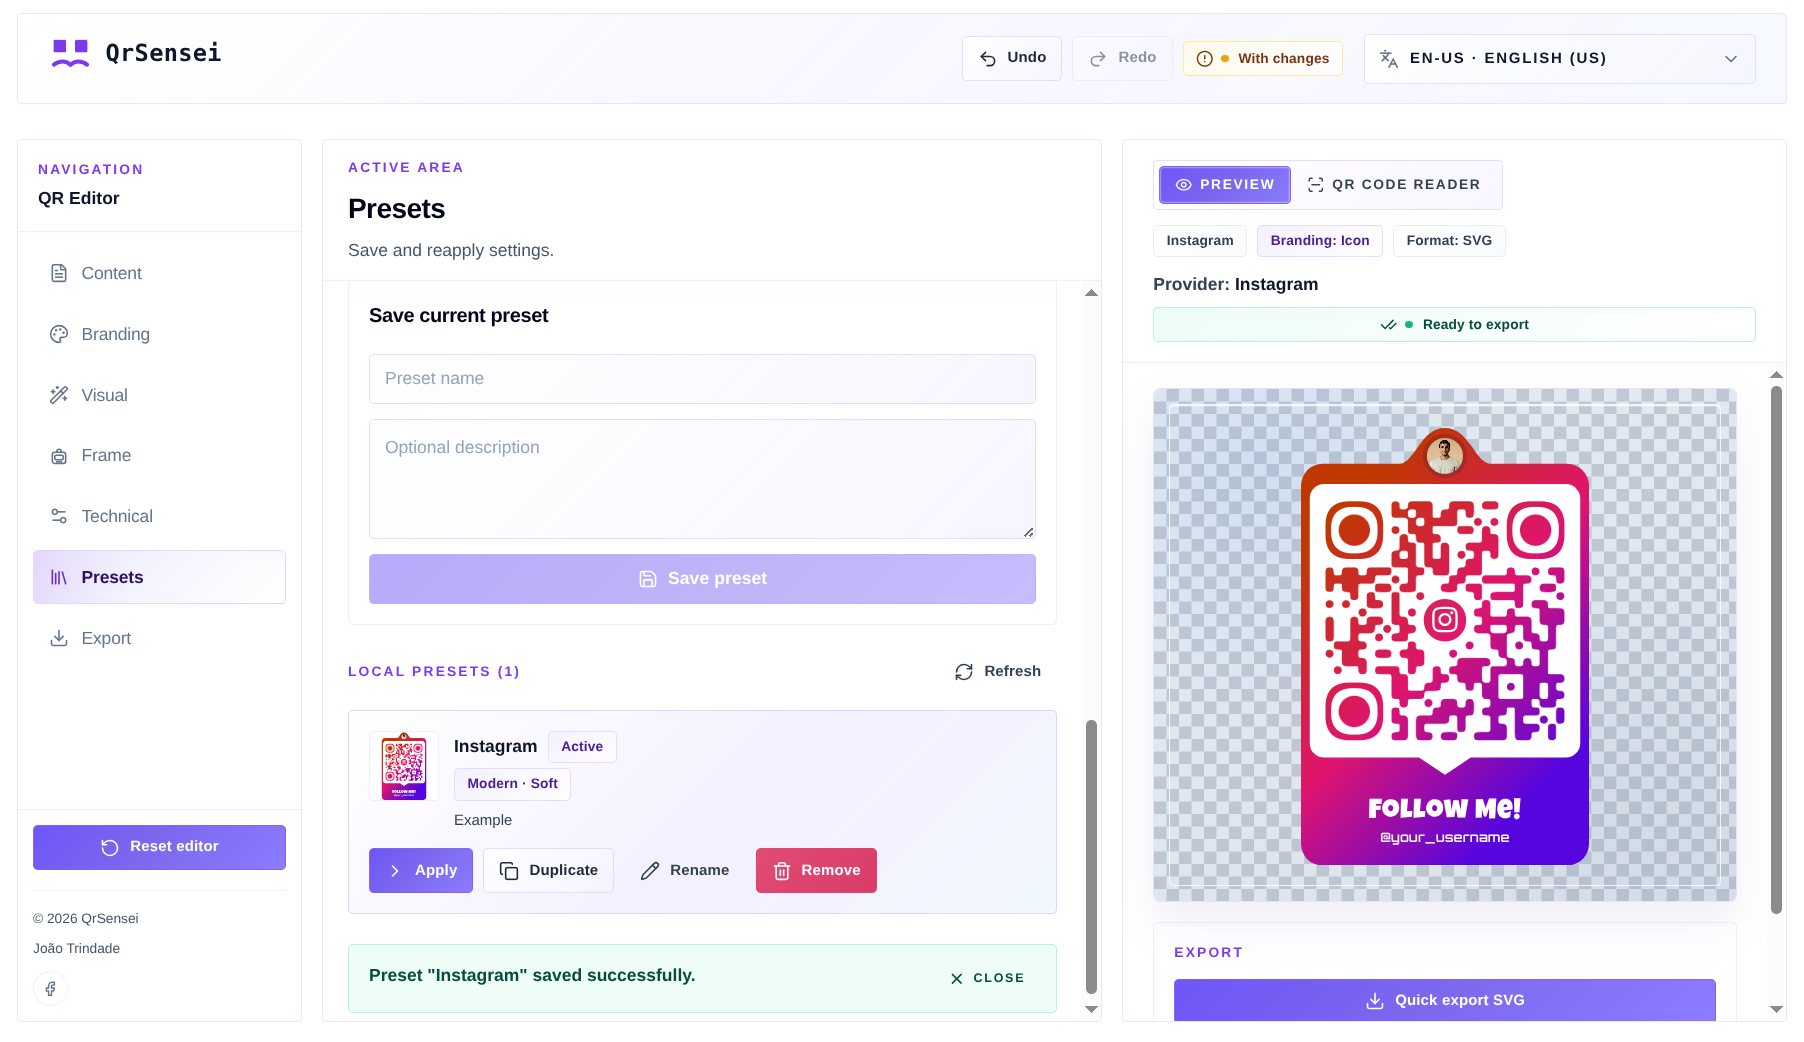Rename the Instagram preset
This screenshot has height=1042, width=1804.
685,871
